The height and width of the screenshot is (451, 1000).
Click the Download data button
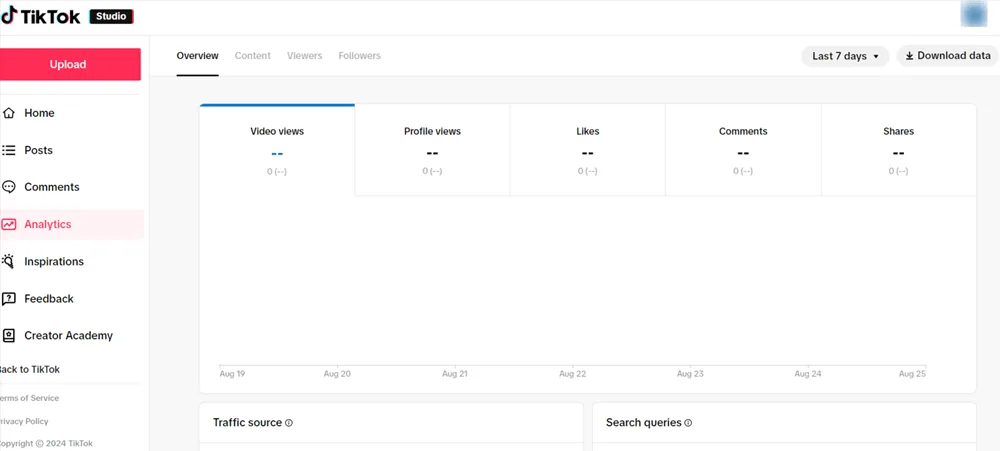click(948, 55)
